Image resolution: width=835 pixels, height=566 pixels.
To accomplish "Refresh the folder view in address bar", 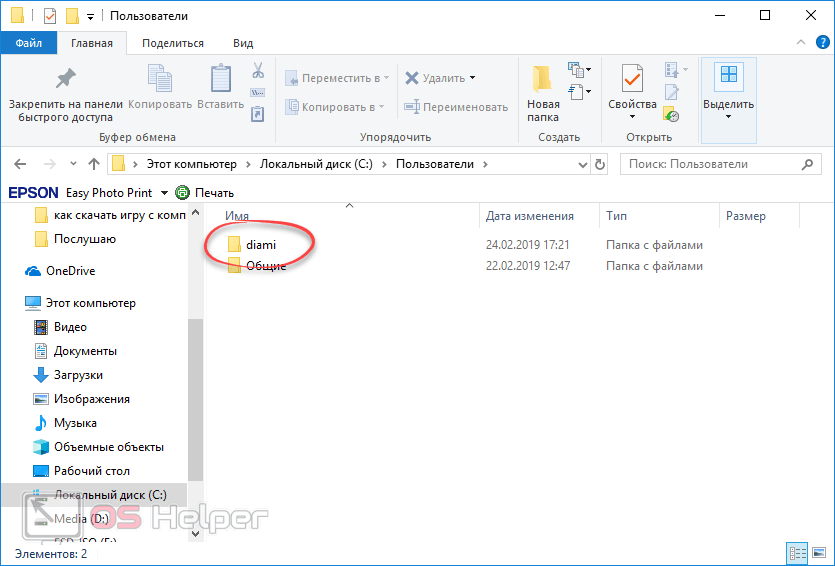I will [x=600, y=164].
